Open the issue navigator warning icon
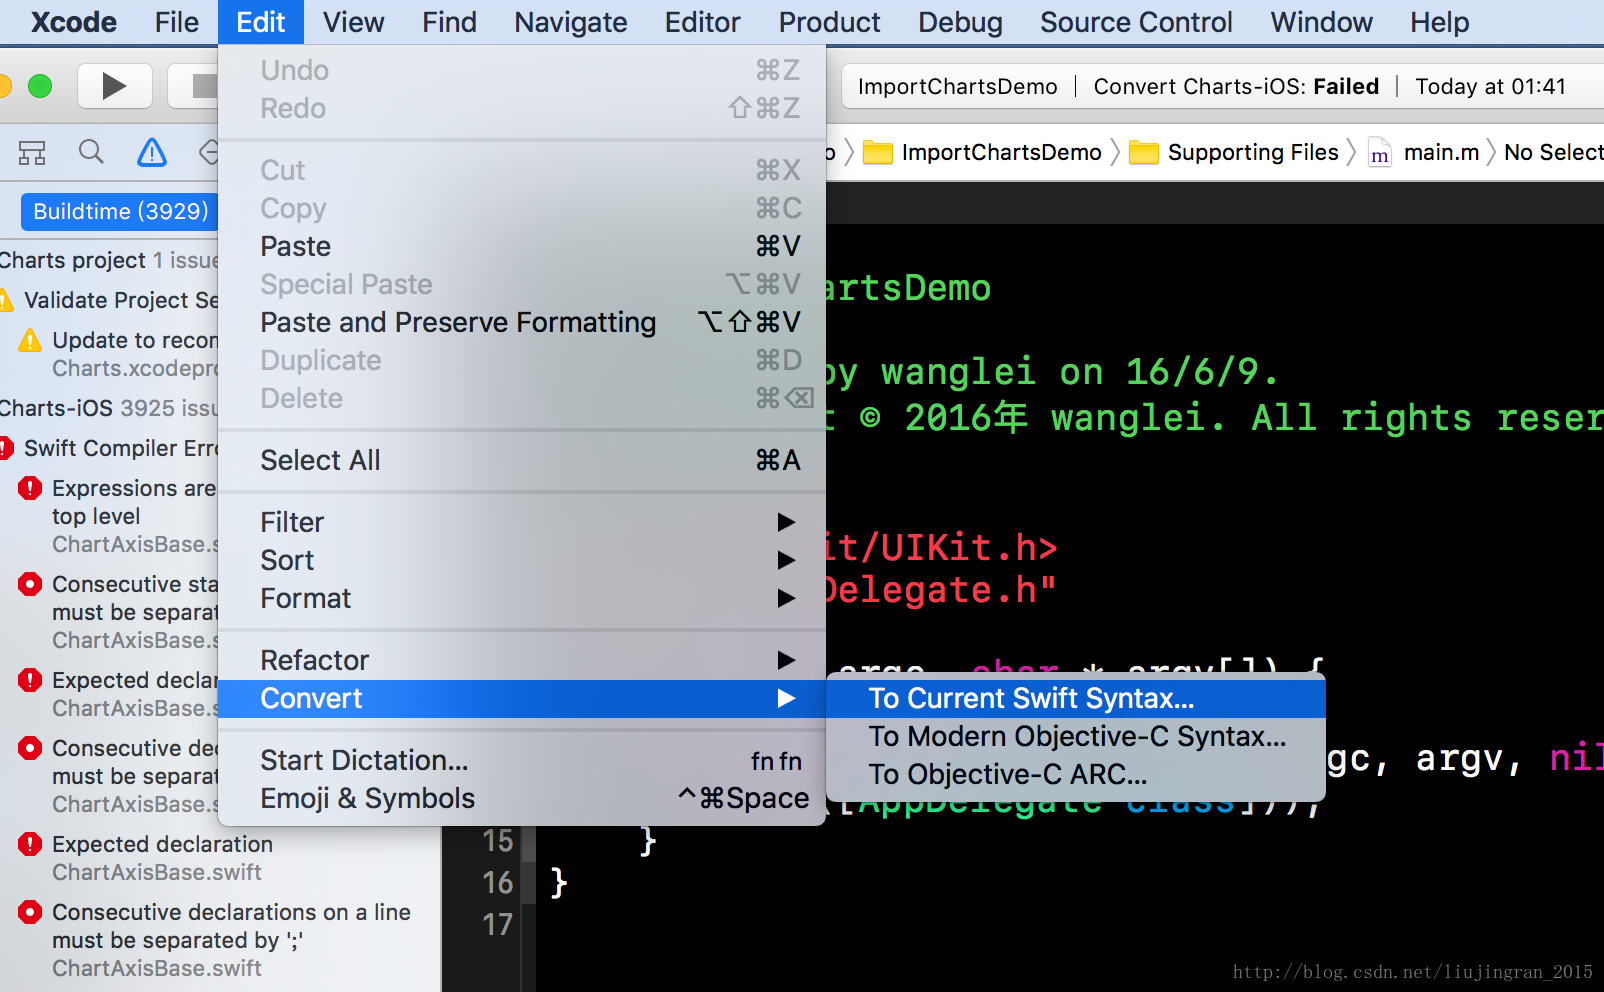 coord(152,152)
